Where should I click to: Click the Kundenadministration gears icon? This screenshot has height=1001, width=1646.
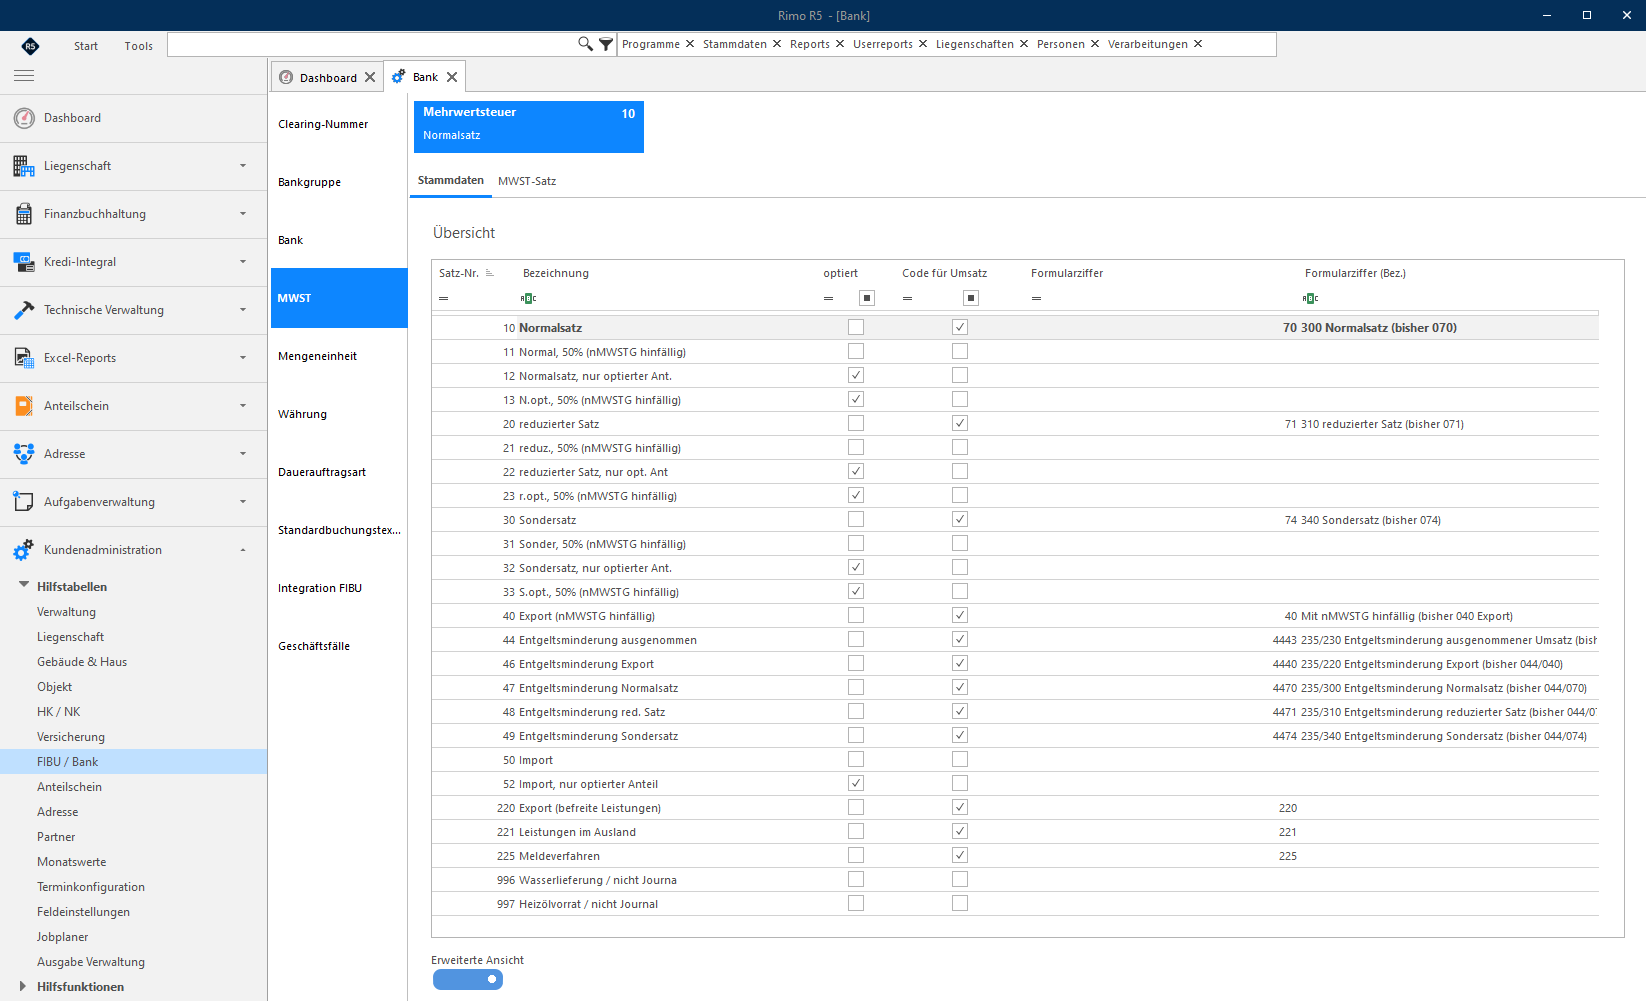point(24,550)
